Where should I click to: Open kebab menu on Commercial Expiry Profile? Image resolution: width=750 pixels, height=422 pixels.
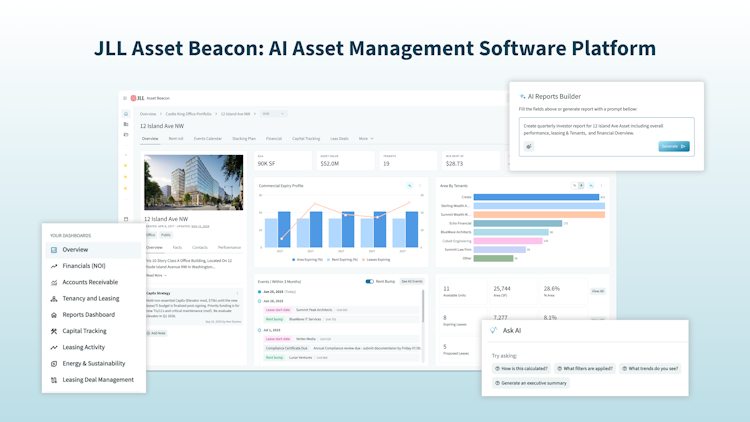coord(420,186)
